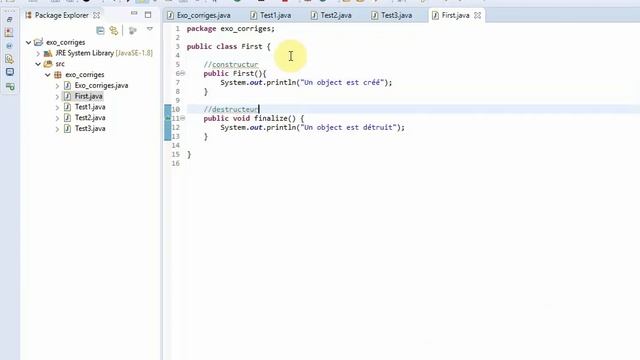
Task: Select Test2.java in Package Explorer
Action: click(x=90, y=118)
